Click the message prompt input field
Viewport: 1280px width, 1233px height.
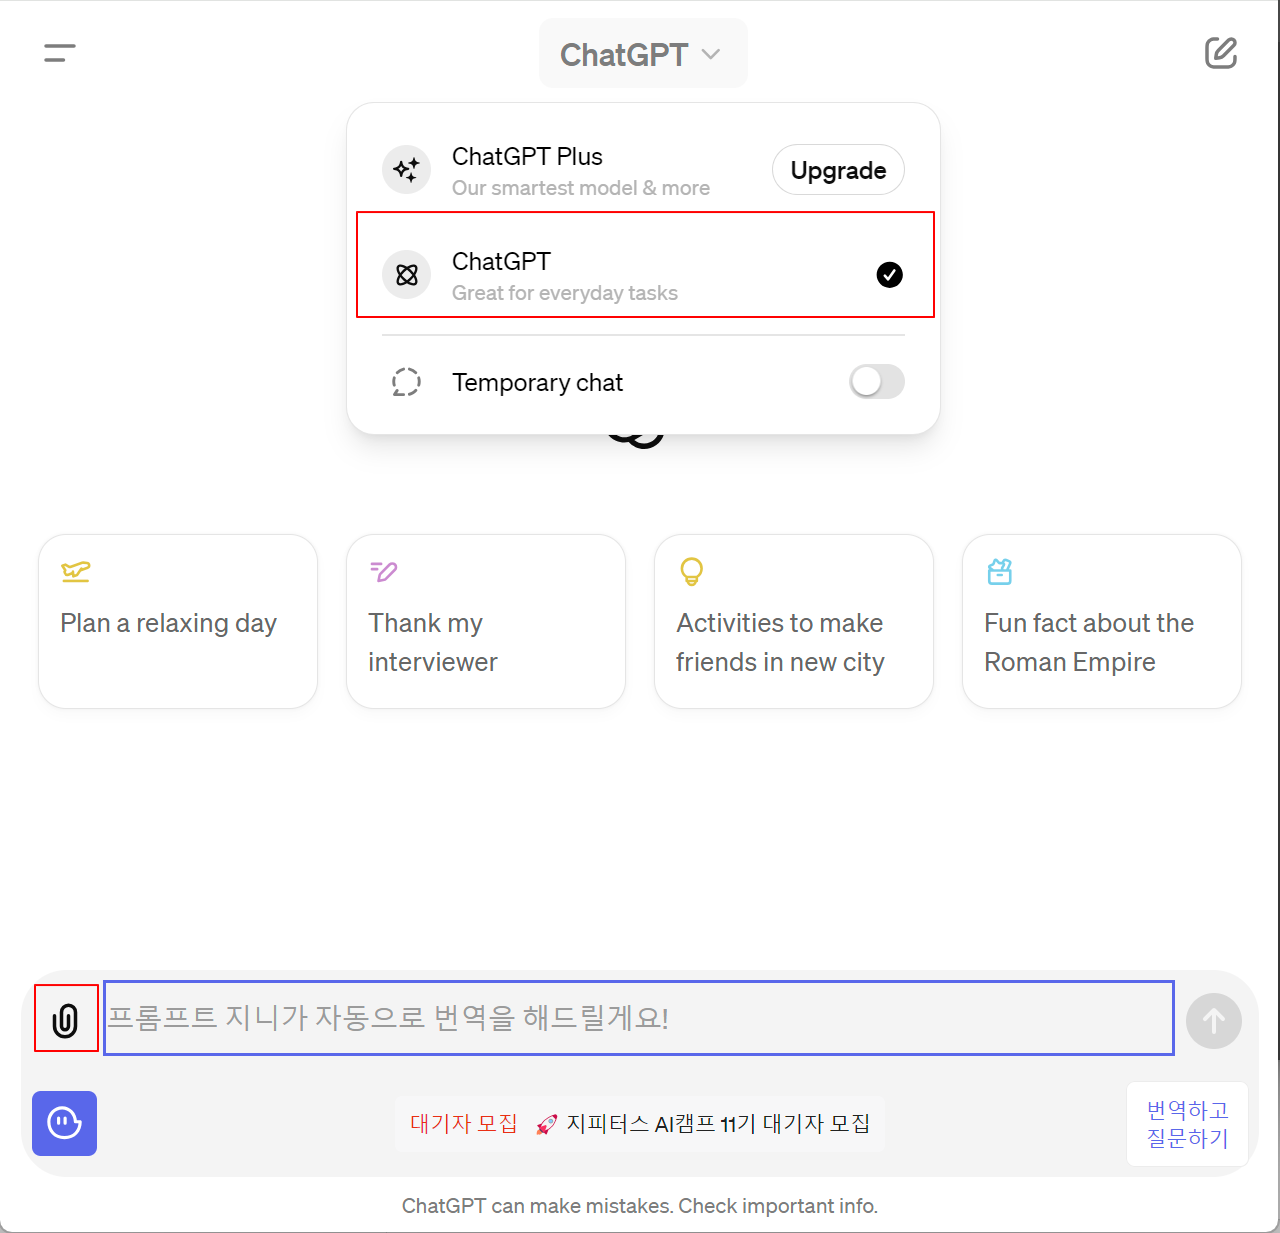639,1018
